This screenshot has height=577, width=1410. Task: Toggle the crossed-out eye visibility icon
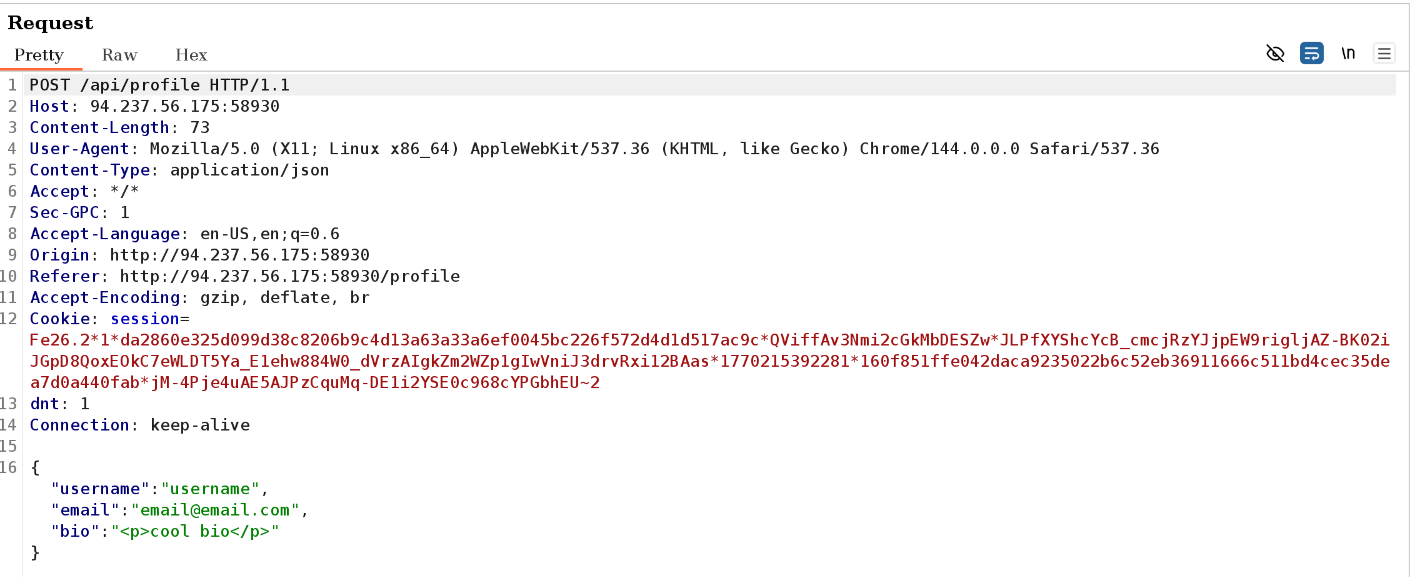pos(1275,54)
